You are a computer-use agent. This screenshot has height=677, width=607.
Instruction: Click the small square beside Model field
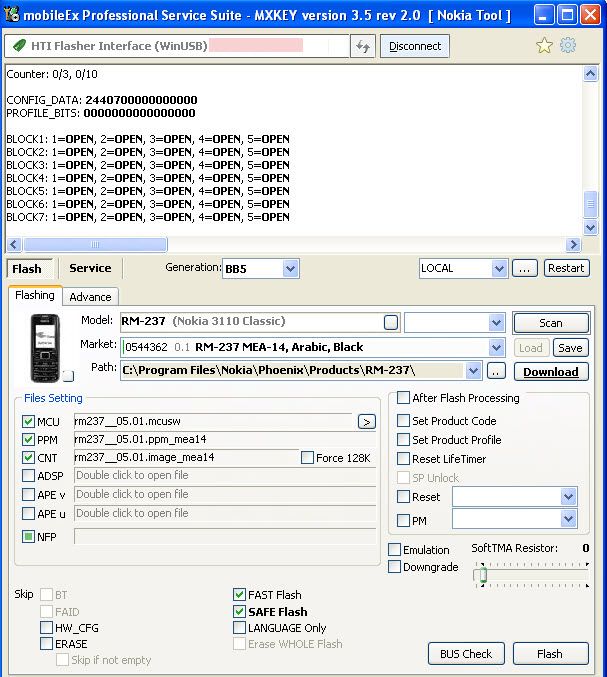point(391,322)
